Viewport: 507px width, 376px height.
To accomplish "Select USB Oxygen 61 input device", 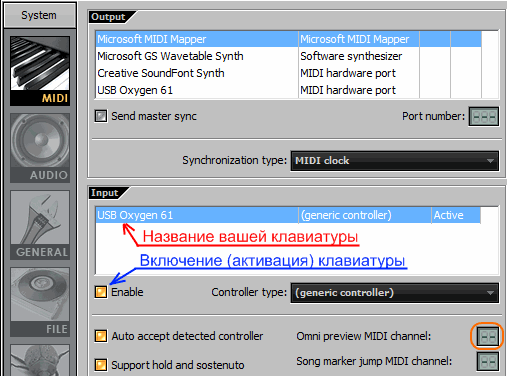I will (x=288, y=215).
